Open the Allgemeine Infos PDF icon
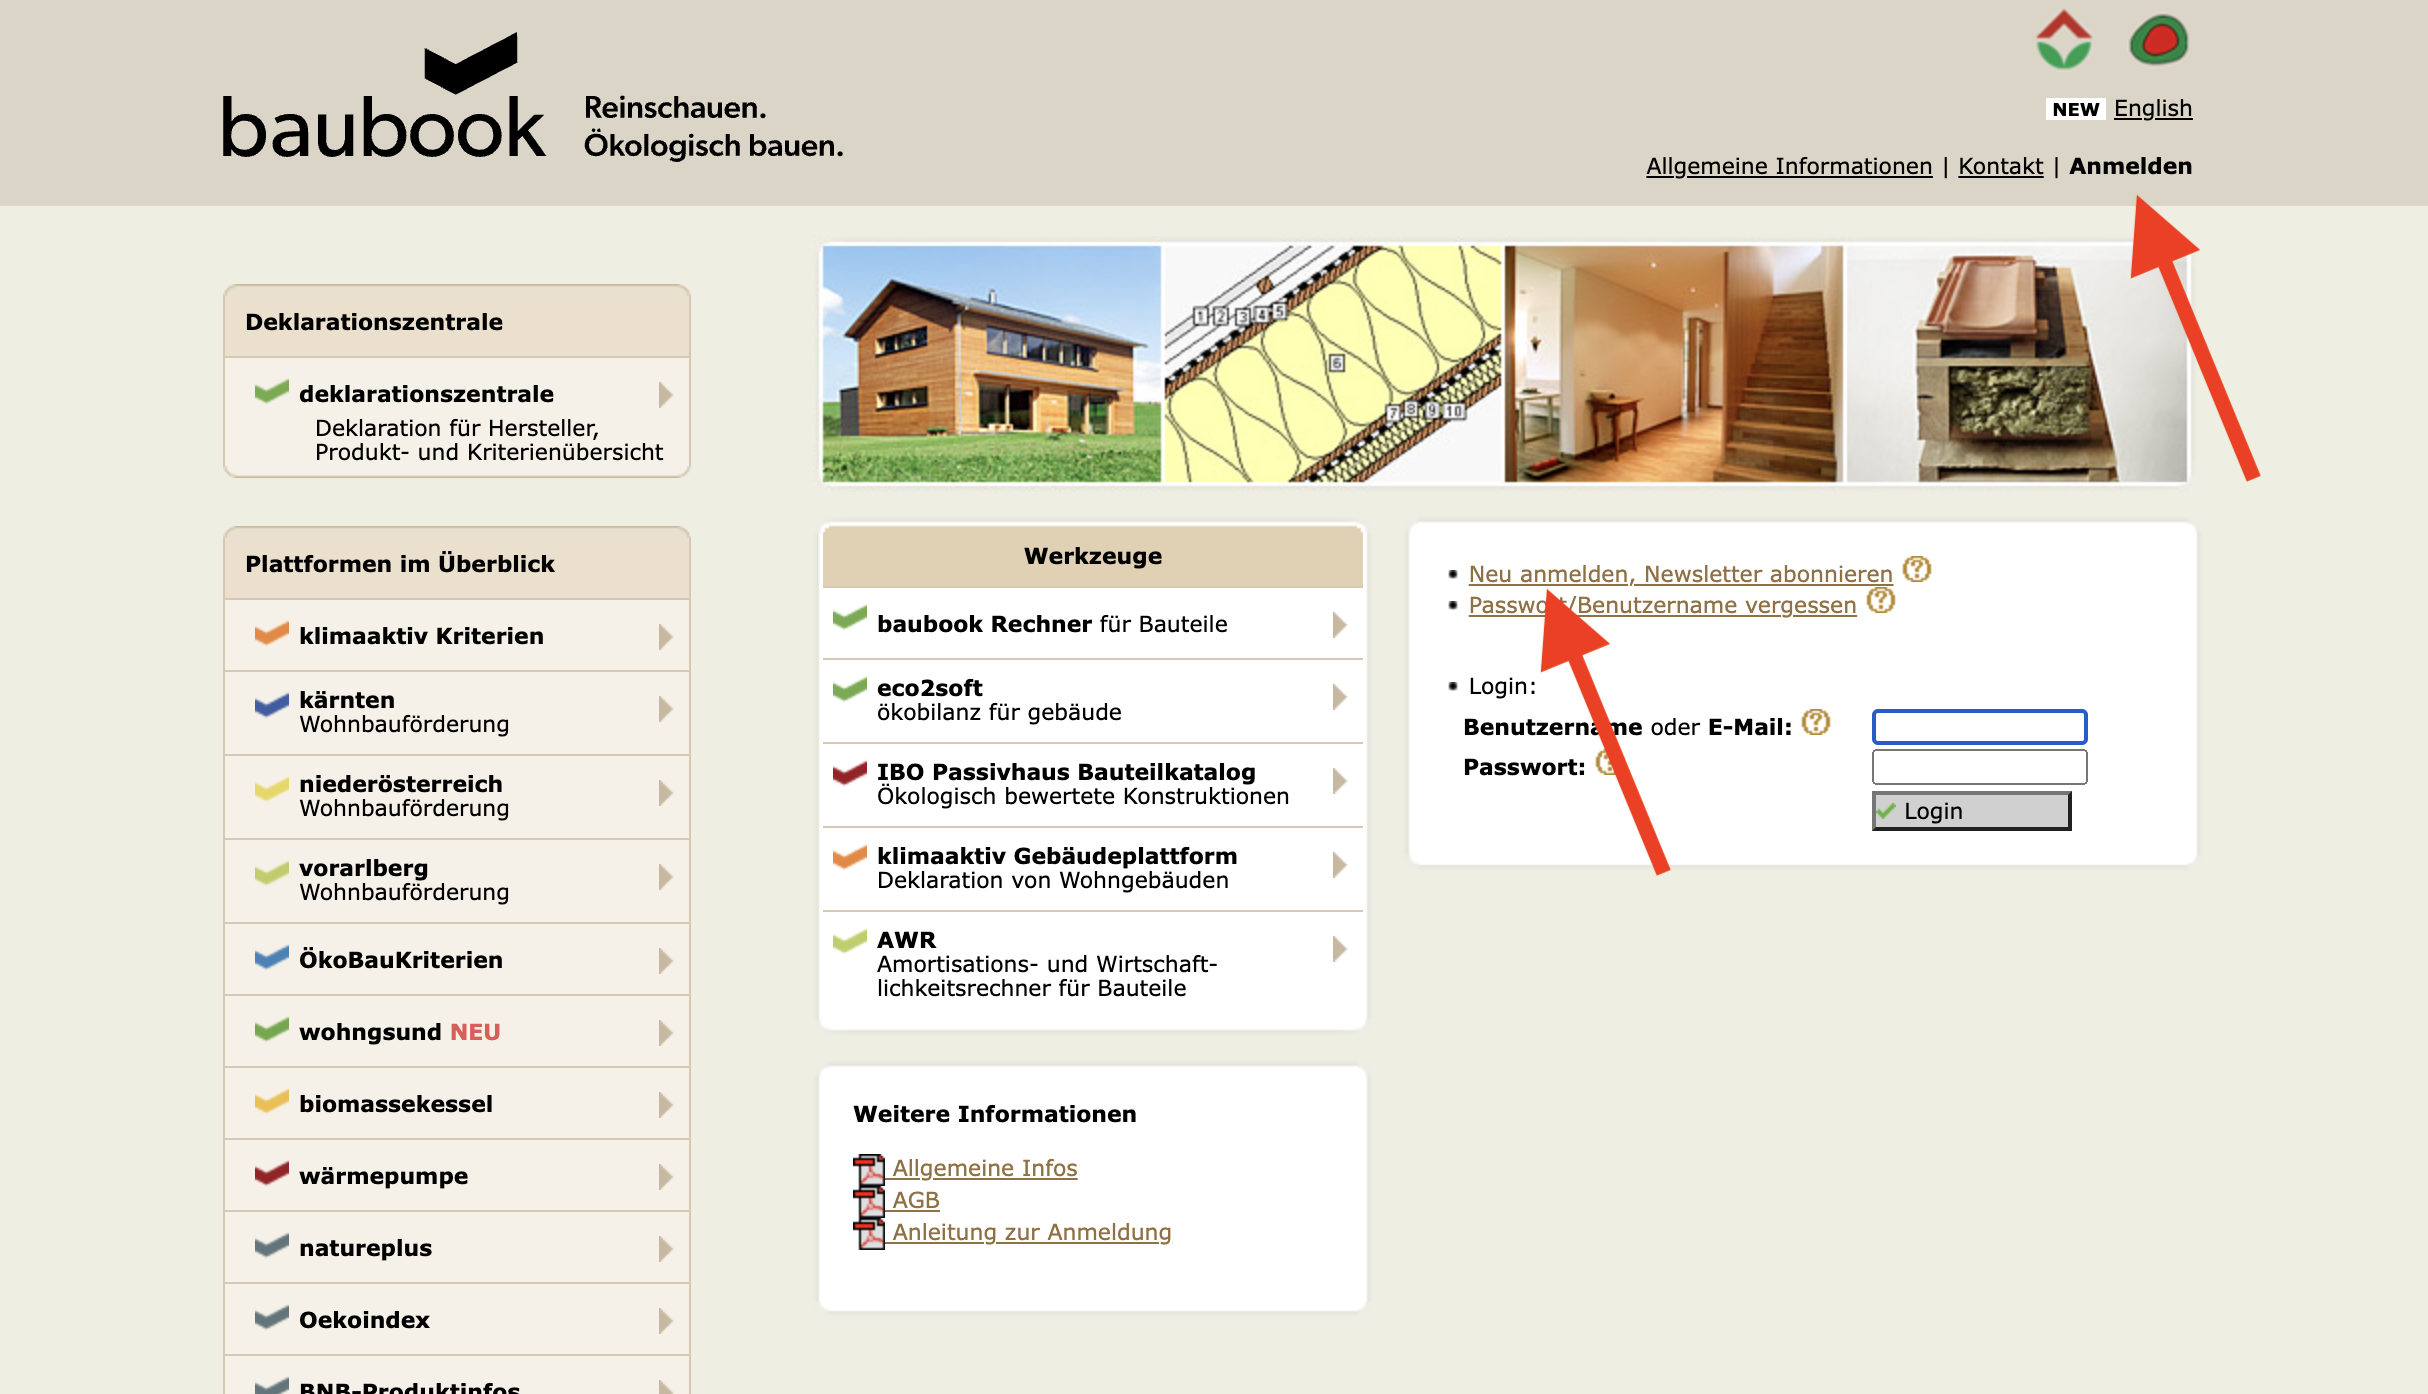Screen dimensions: 2428x1394 coord(869,1168)
